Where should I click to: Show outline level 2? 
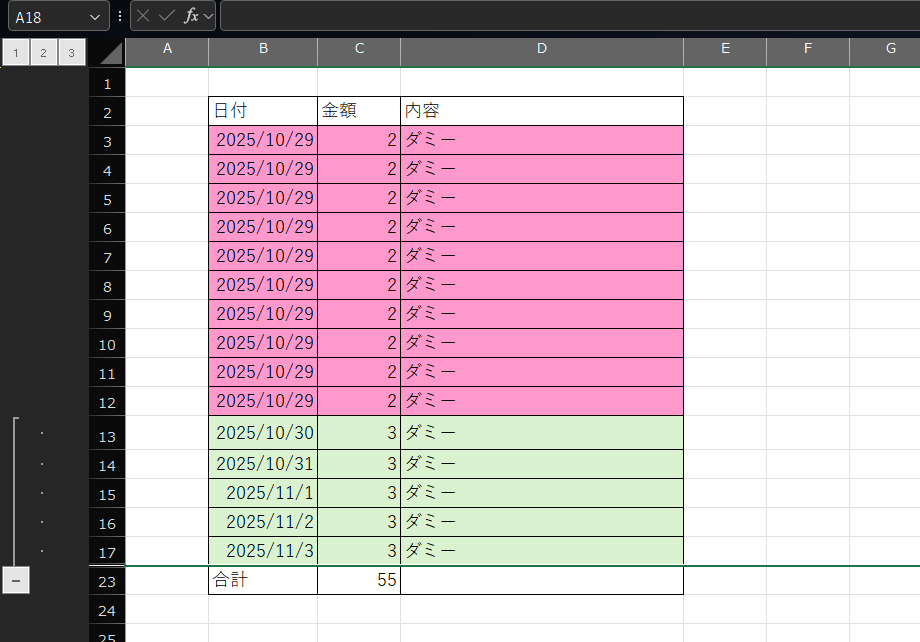(x=44, y=53)
